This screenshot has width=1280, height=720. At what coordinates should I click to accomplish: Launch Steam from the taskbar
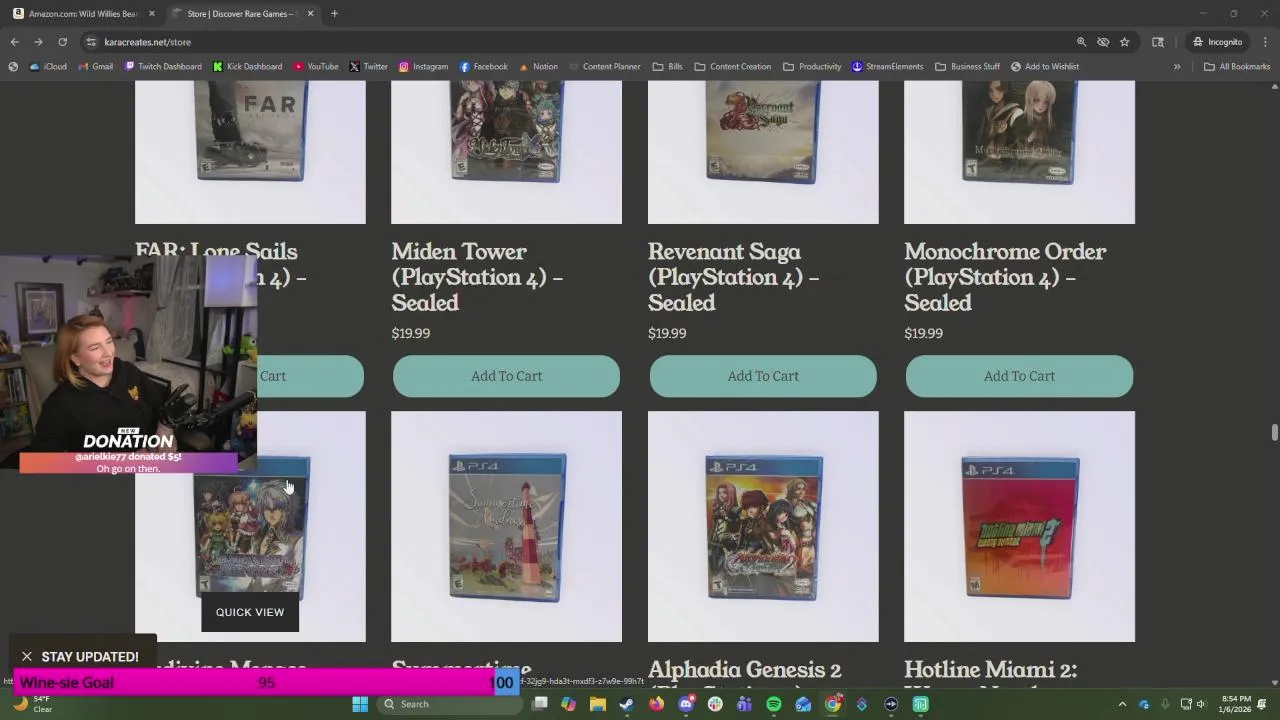[x=626, y=704]
